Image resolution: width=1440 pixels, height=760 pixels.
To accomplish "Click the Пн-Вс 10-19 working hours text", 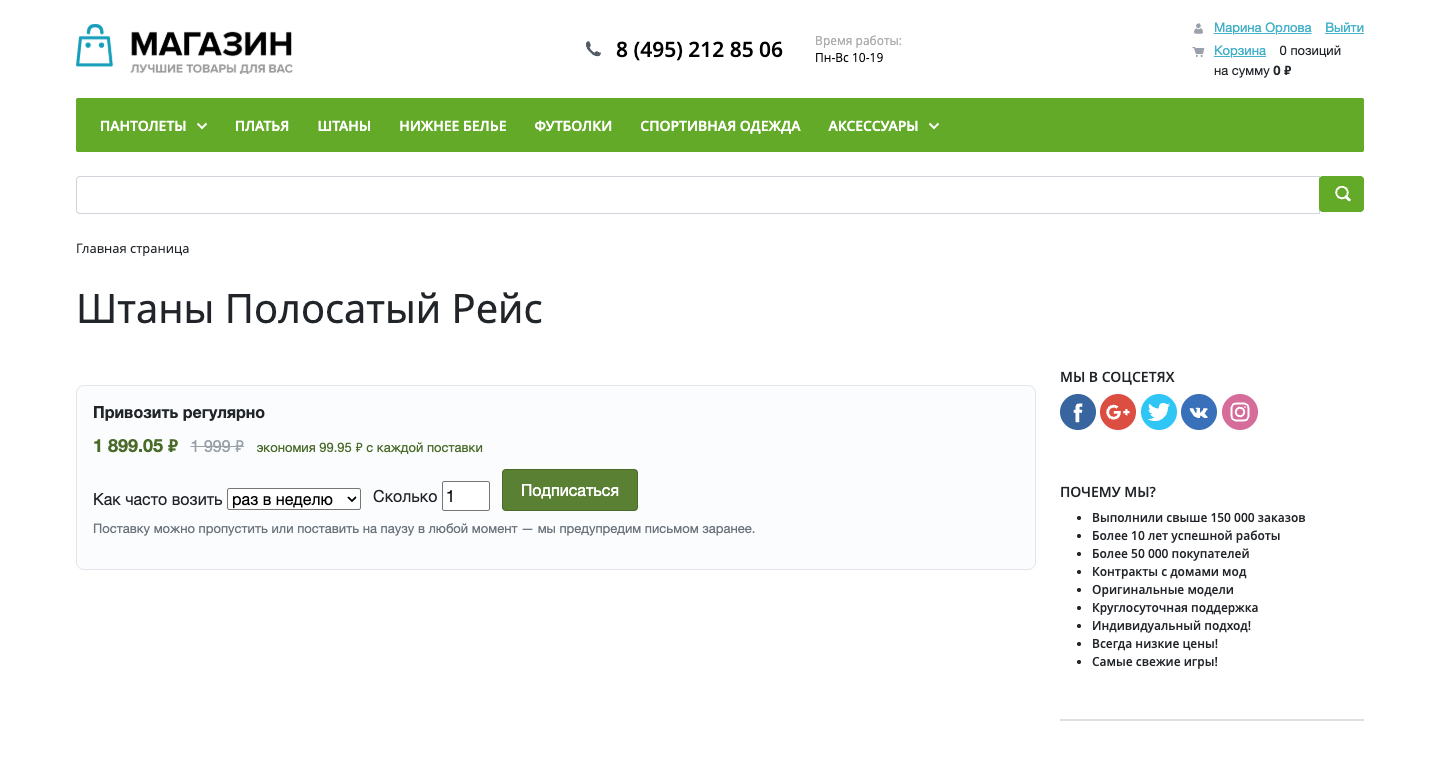I will [849, 58].
